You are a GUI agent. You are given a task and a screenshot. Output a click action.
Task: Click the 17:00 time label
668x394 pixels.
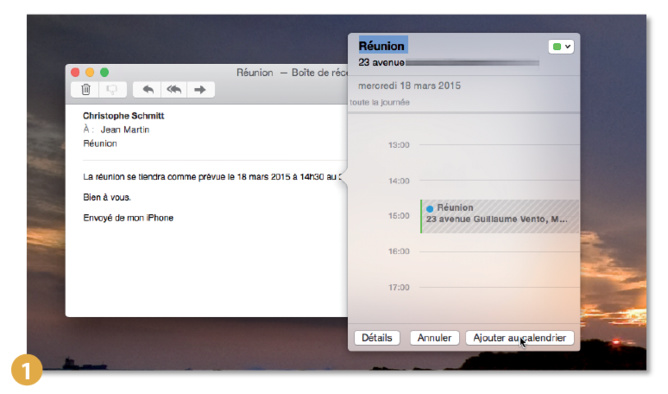tap(399, 288)
